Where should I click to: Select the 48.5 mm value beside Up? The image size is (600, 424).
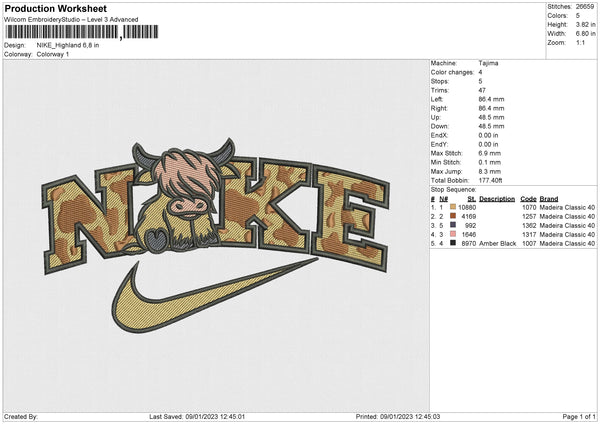pos(491,117)
